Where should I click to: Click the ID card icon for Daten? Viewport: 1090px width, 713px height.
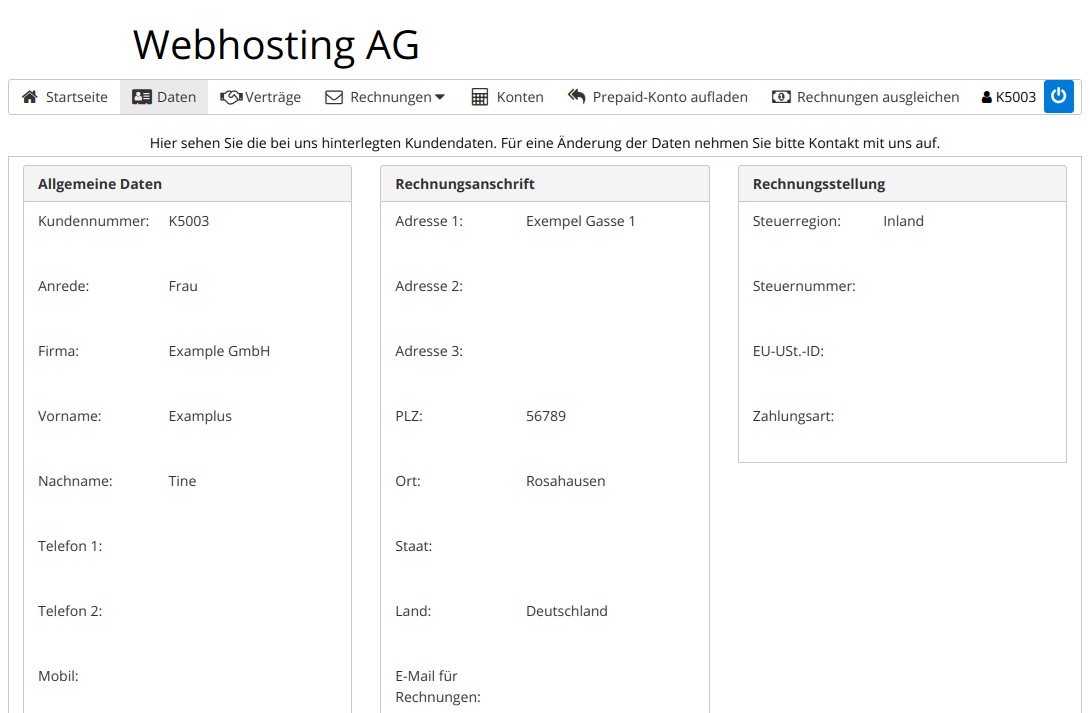[142, 97]
